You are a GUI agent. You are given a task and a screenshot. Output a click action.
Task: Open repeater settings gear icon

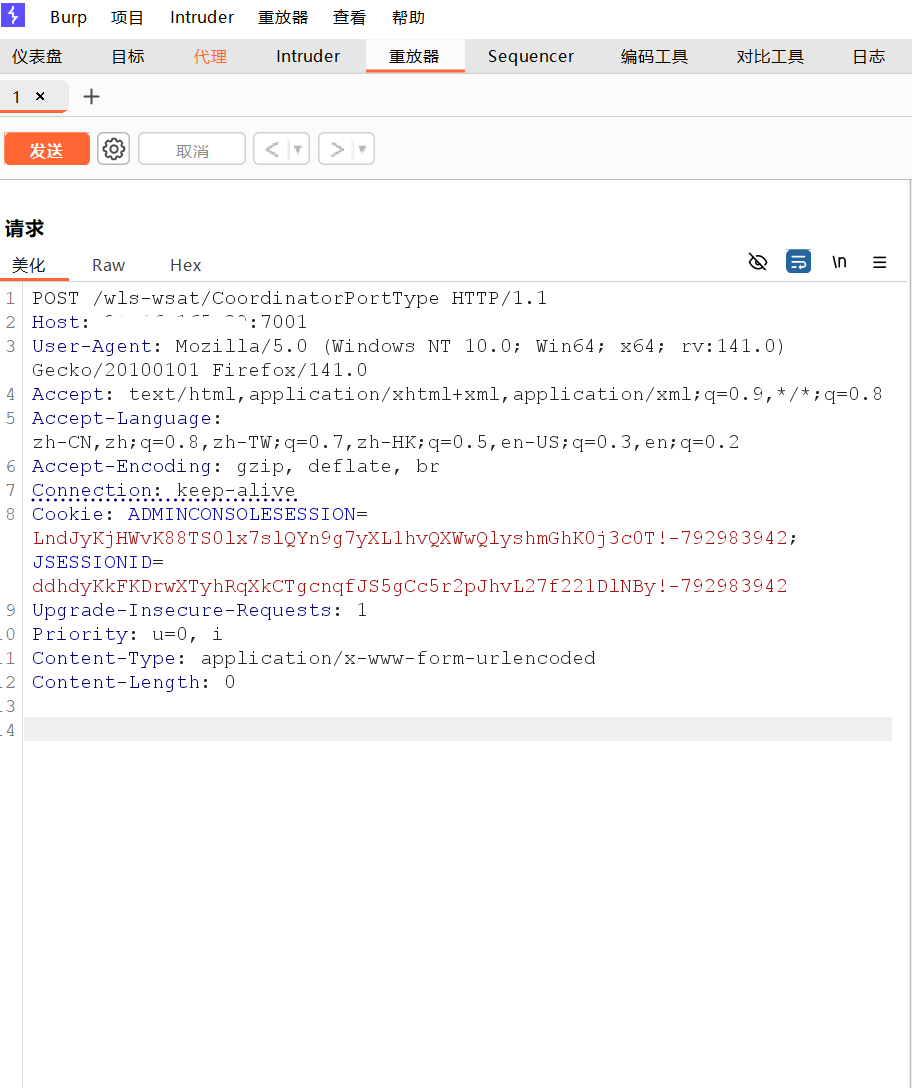(x=113, y=149)
